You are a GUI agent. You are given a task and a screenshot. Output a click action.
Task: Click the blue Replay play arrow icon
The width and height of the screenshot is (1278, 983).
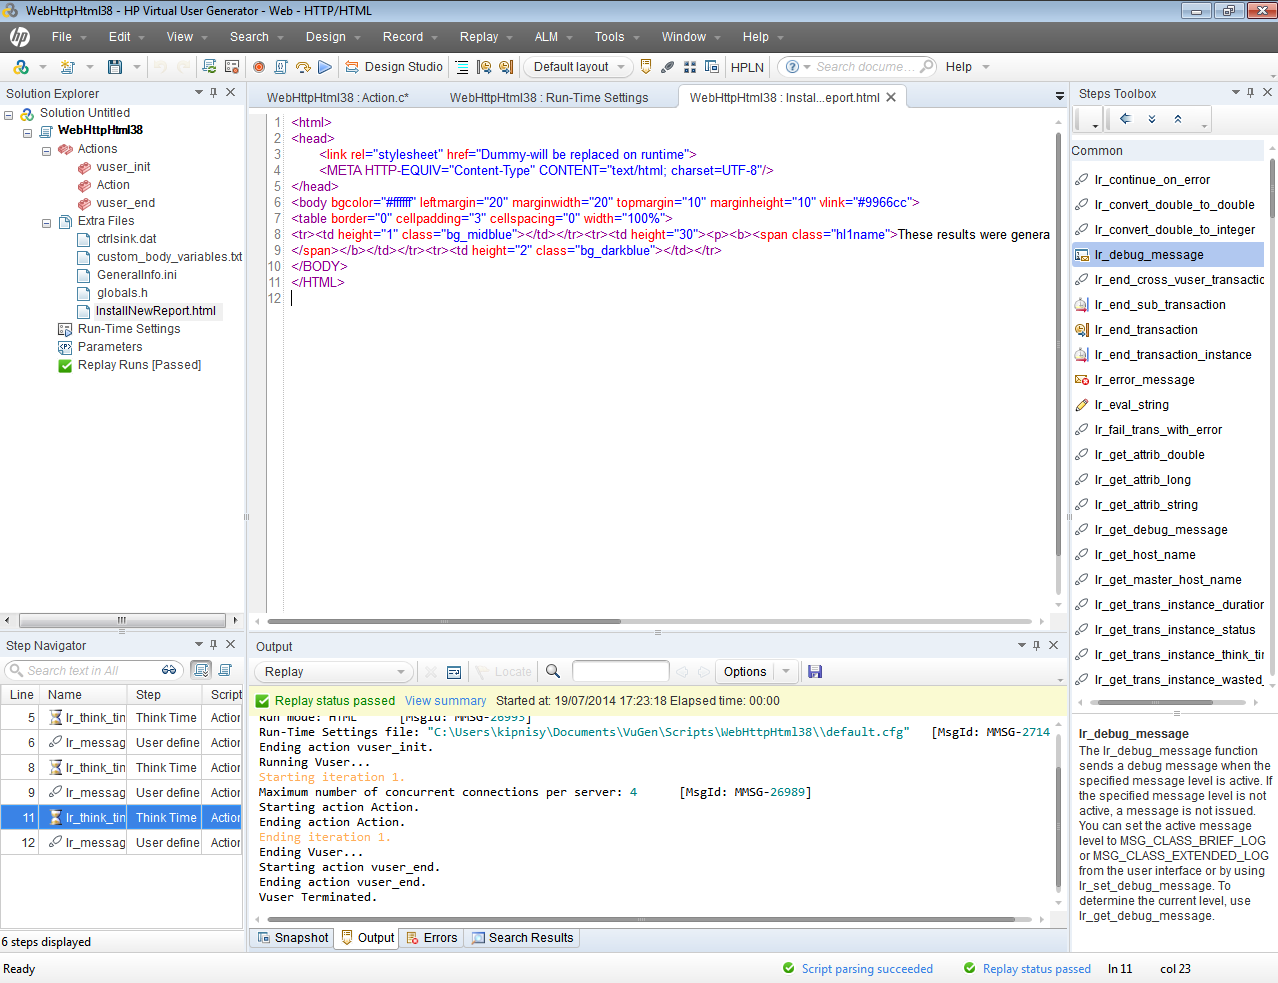click(325, 67)
